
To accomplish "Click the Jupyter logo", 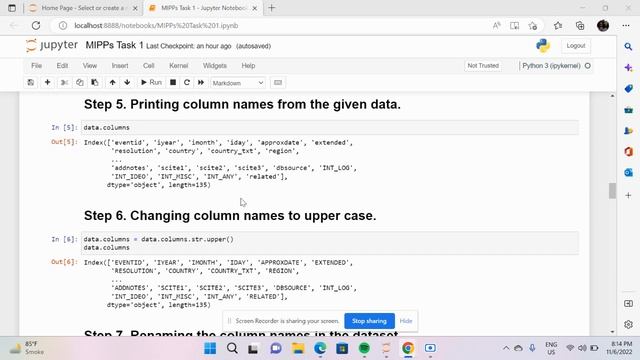I will (x=51, y=45).
